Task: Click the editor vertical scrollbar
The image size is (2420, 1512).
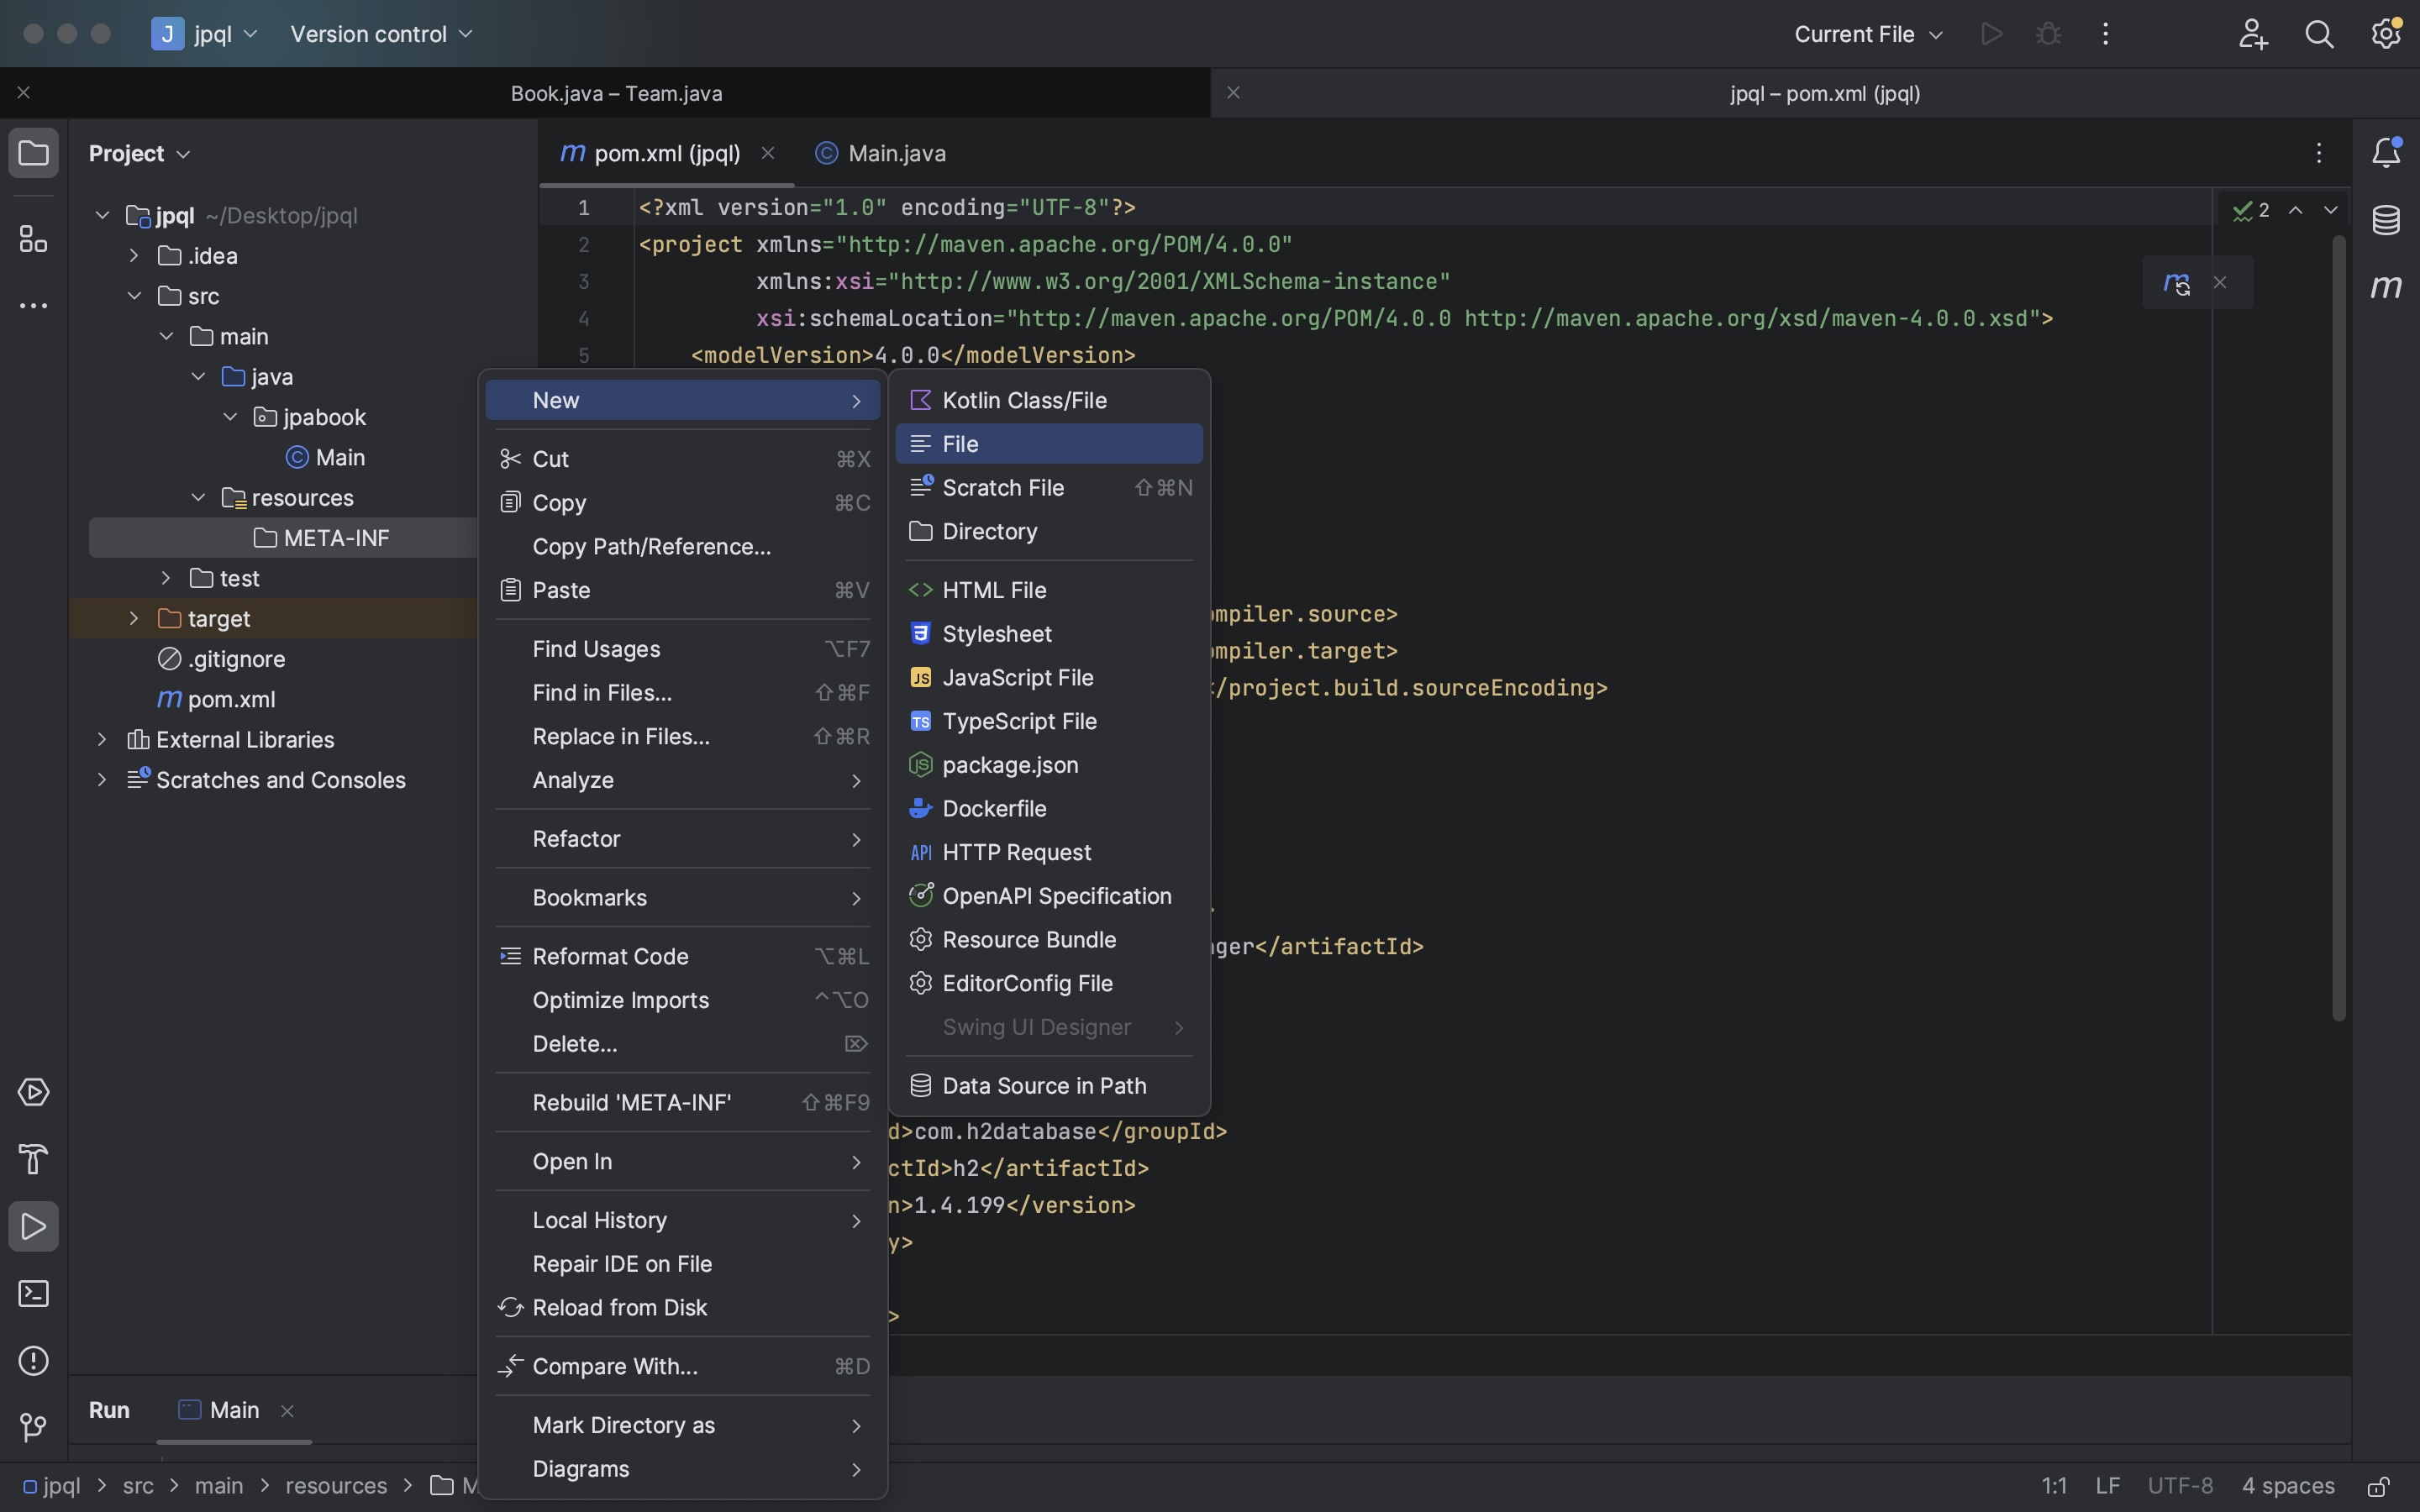Action: coord(2338,628)
